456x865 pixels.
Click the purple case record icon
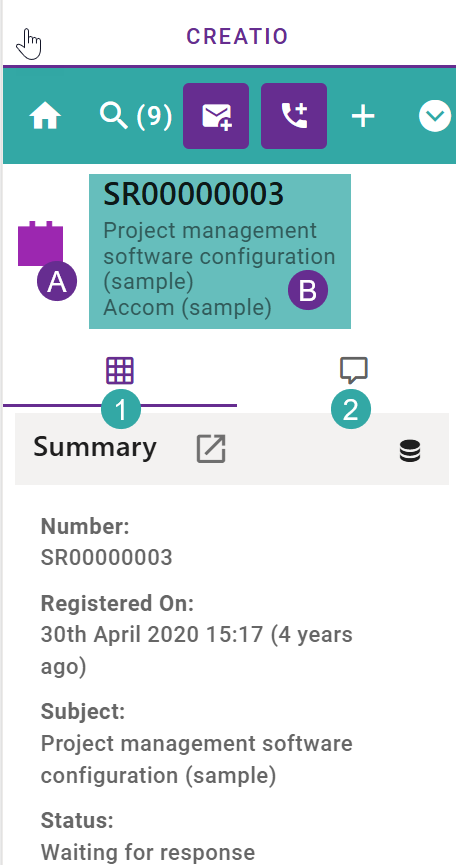tap(40, 244)
